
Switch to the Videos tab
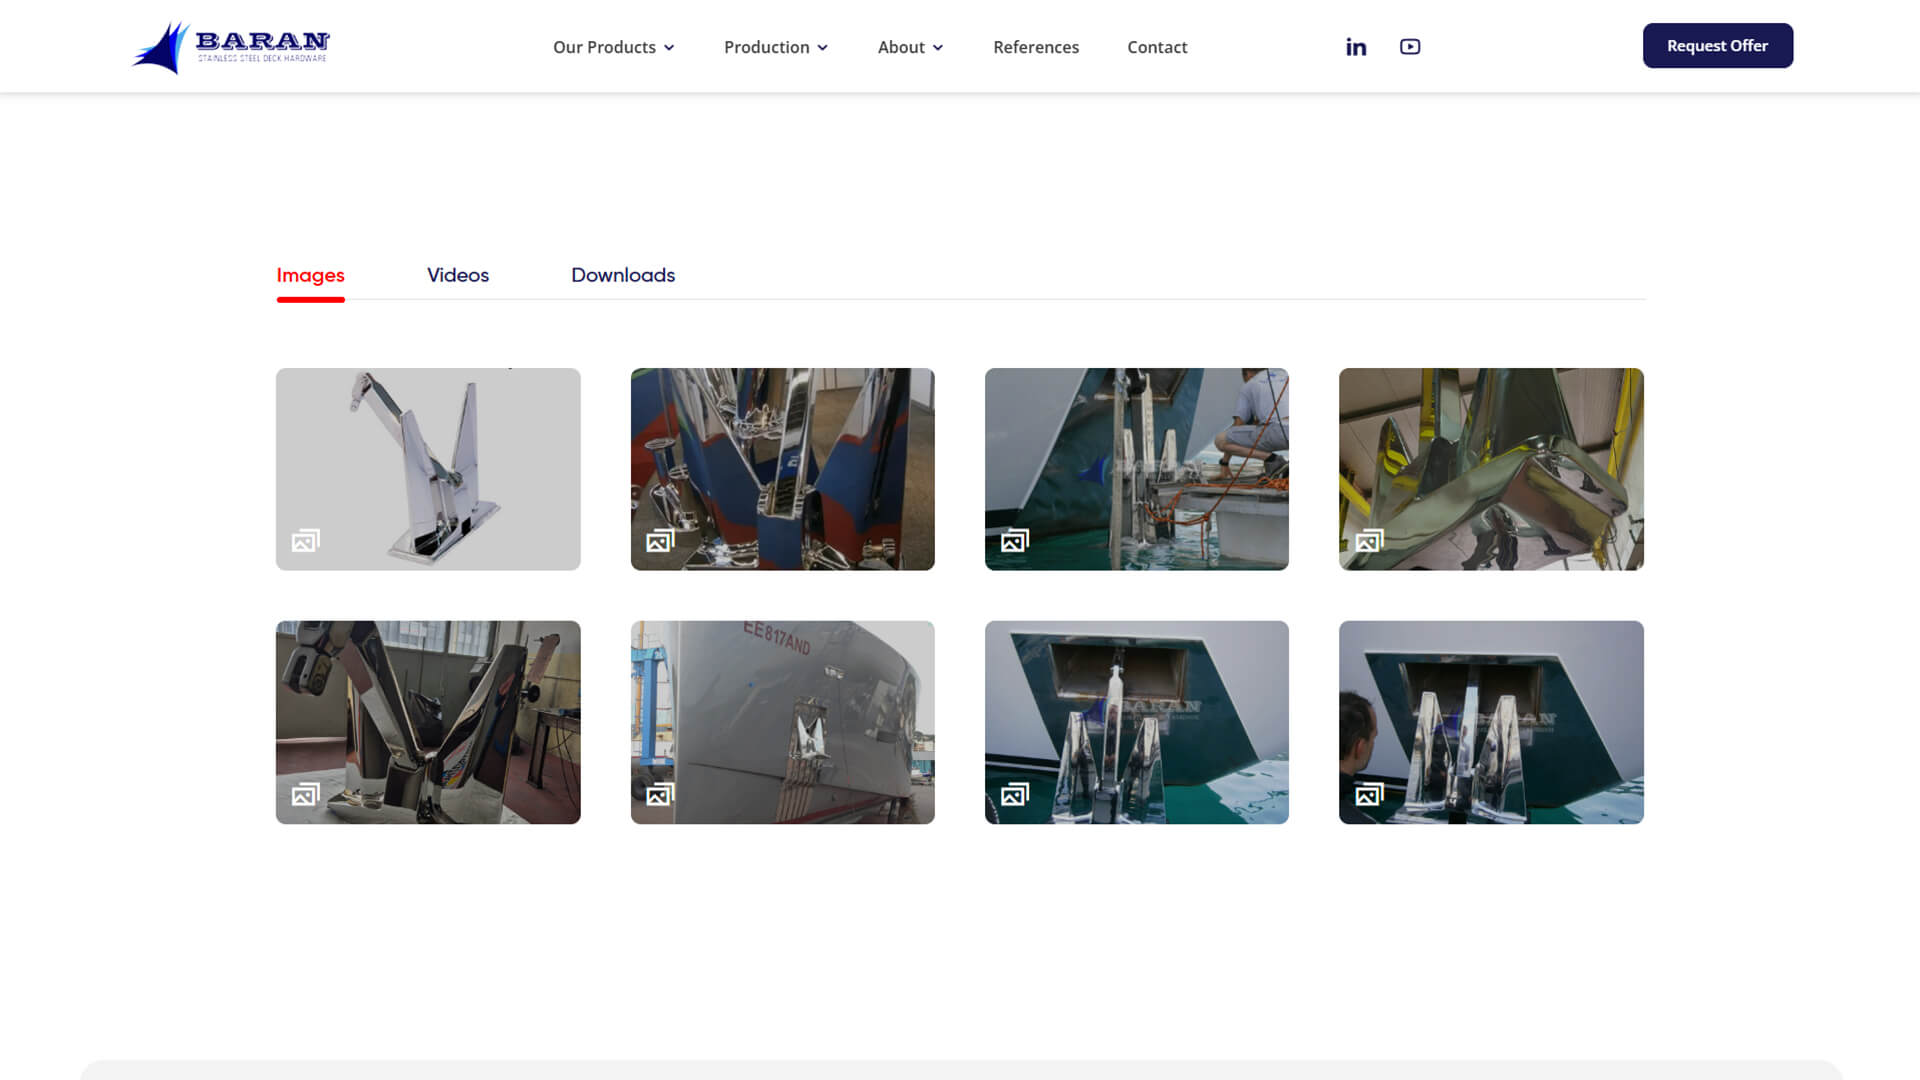[457, 275]
